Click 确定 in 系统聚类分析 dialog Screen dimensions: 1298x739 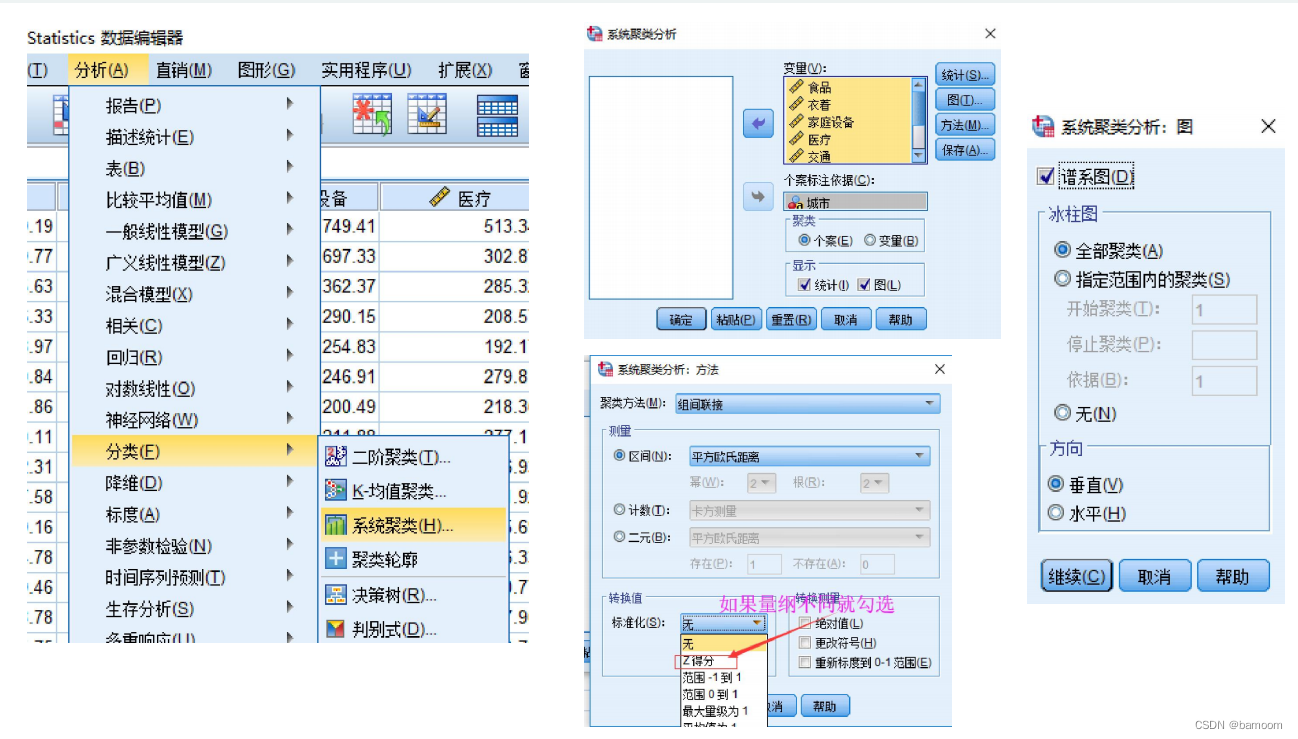[x=681, y=320]
